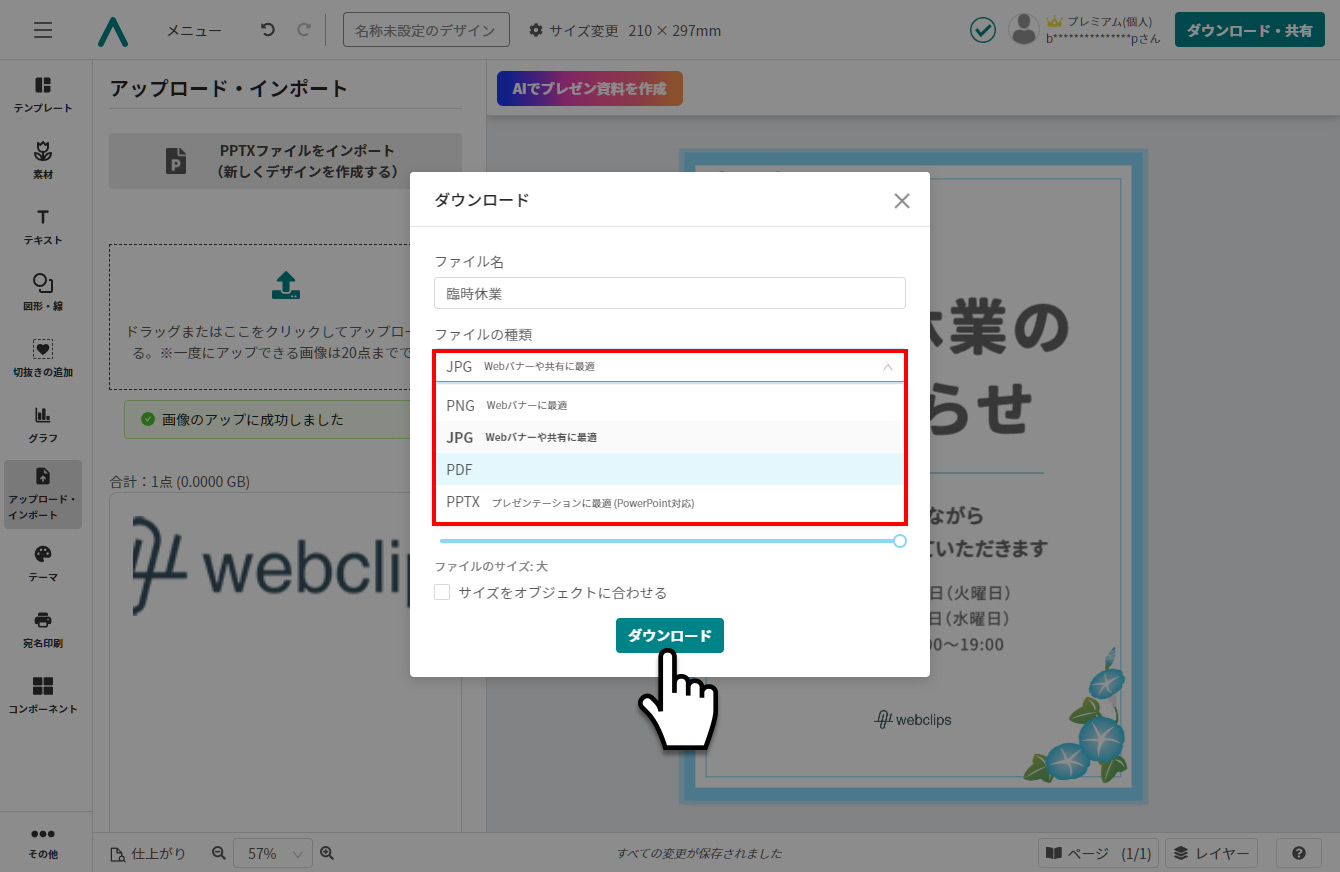Click すべての変更が保存されました status text
This screenshot has width=1340, height=872.
click(699, 853)
